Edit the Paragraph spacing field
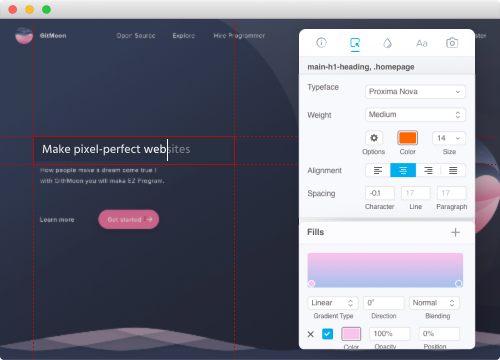This screenshot has width=500, height=360. click(451, 193)
